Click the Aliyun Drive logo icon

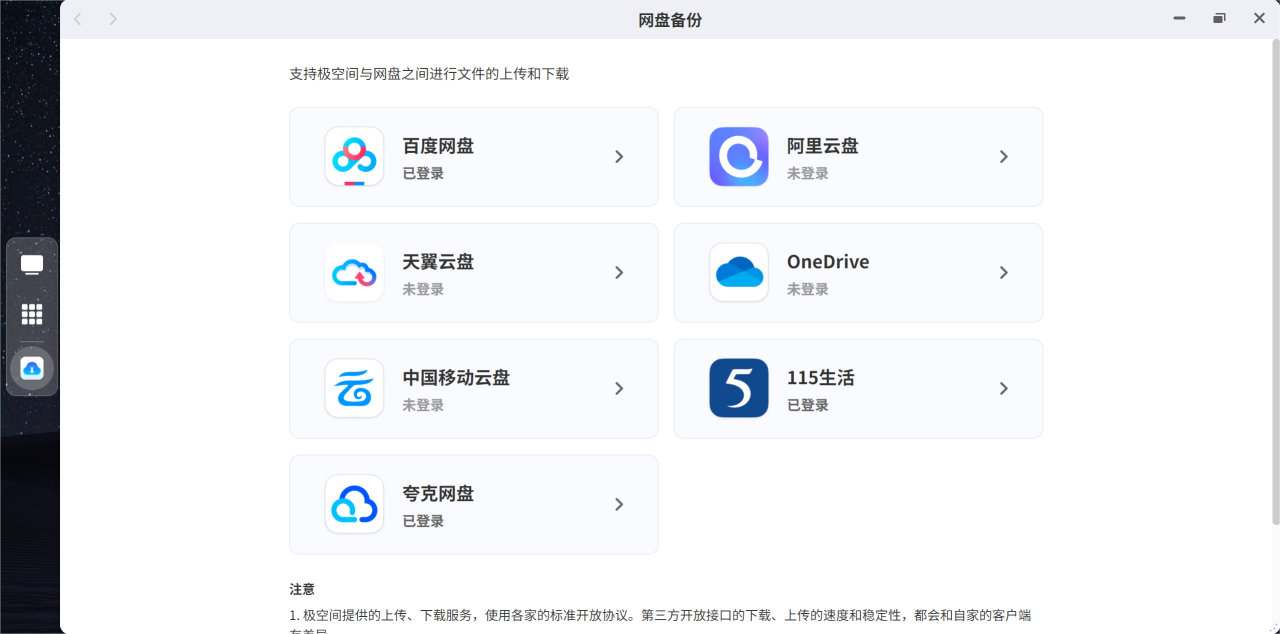(739, 156)
